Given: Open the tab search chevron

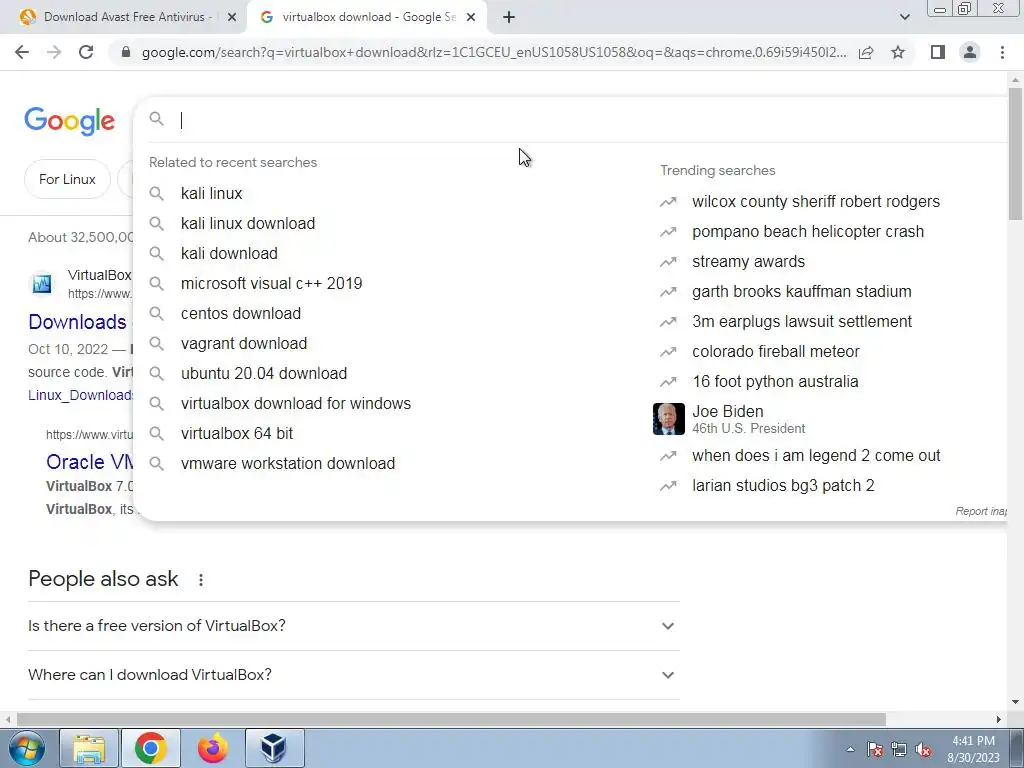Looking at the screenshot, I should click(904, 18).
